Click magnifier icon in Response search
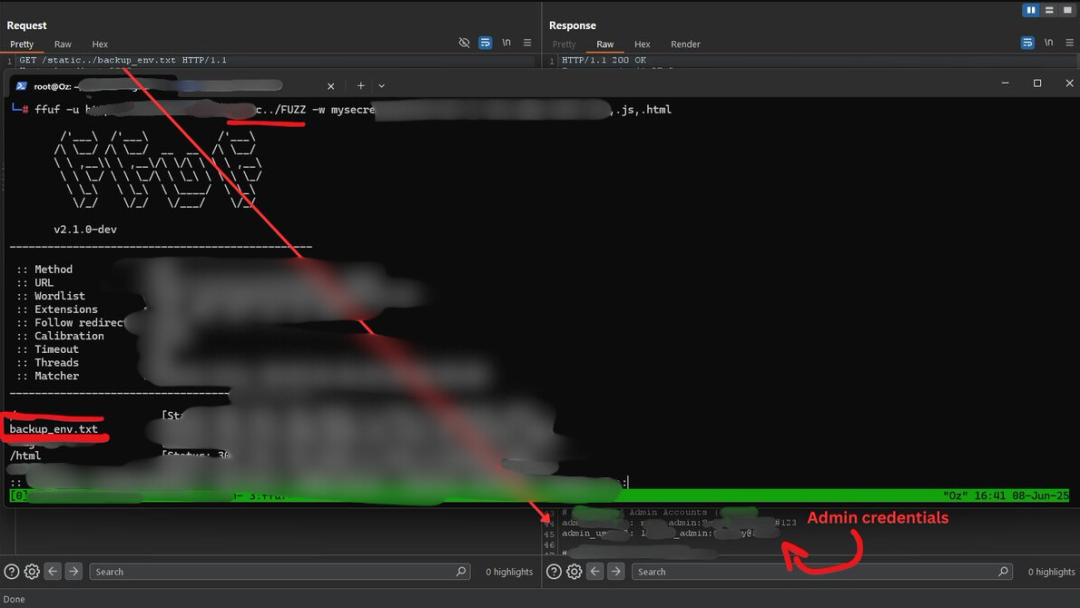The height and width of the screenshot is (608, 1080). 1004,572
